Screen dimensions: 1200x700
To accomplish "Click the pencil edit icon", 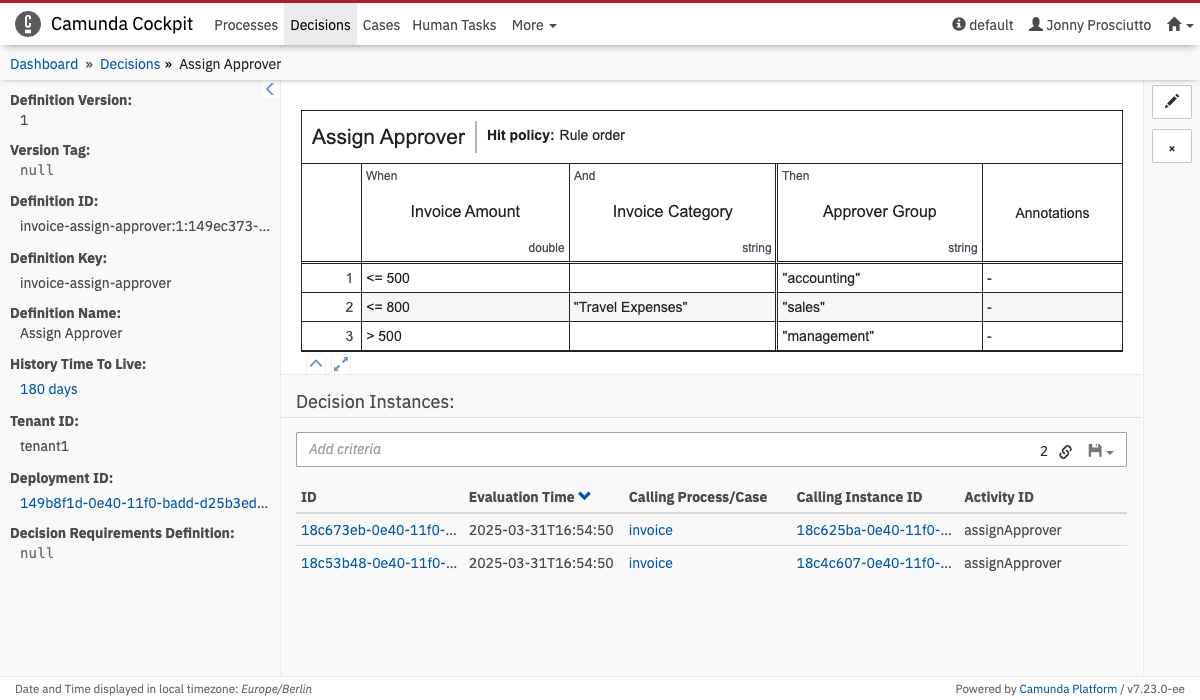I will (x=1172, y=101).
